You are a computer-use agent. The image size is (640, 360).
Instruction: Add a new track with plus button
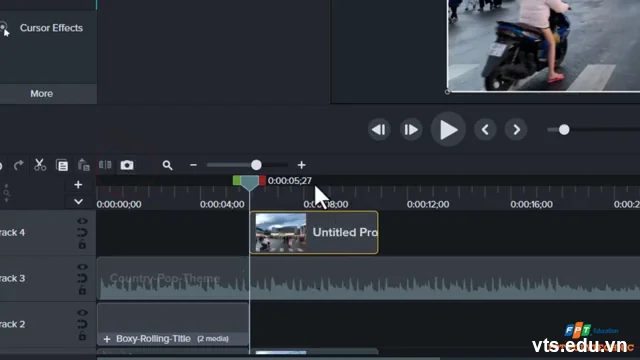[x=78, y=184]
